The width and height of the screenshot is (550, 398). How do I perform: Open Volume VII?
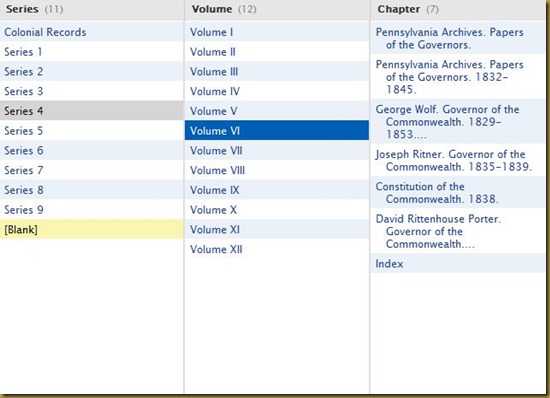[x=277, y=150]
